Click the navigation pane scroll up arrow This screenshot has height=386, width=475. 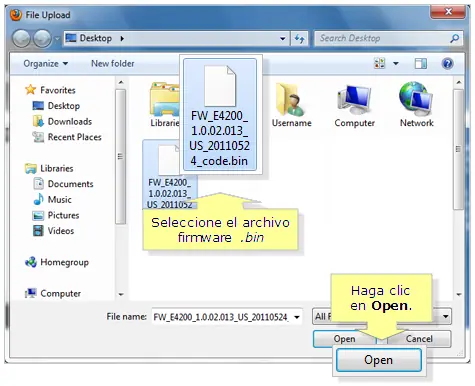(x=121, y=82)
